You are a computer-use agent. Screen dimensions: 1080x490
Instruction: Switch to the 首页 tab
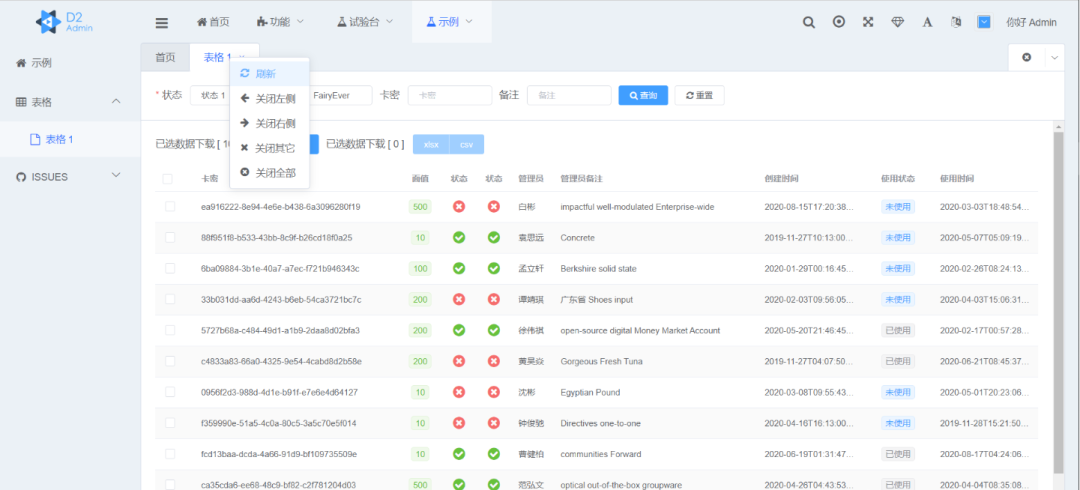(165, 58)
